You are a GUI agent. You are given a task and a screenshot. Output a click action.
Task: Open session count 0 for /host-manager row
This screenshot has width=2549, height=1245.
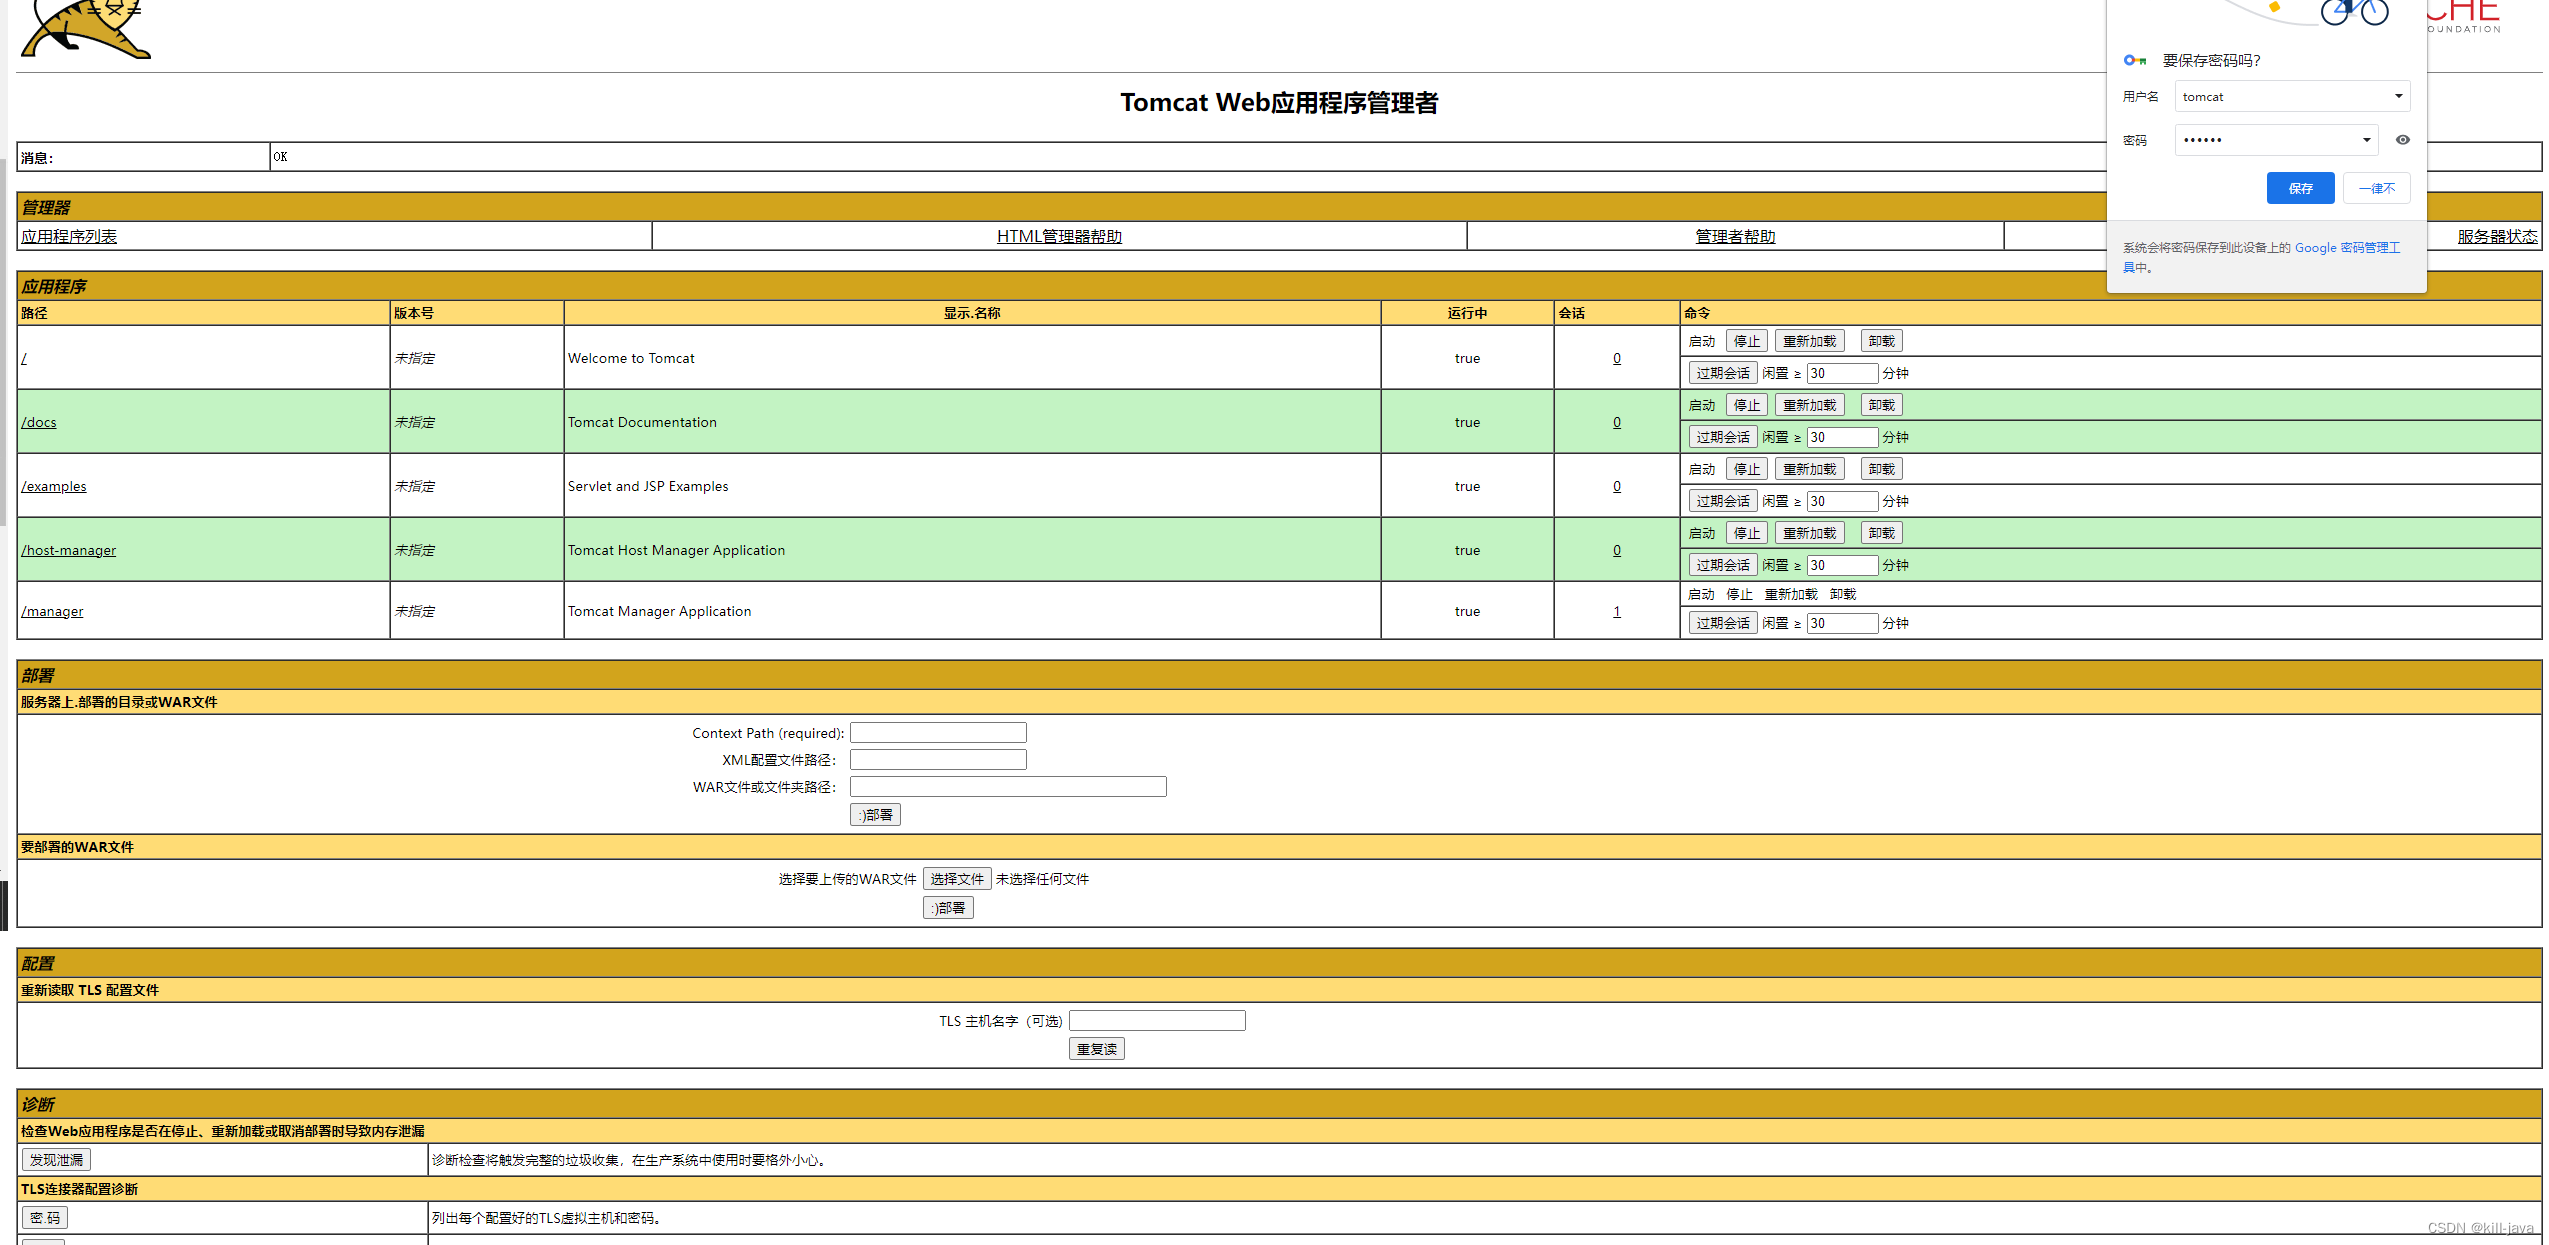(x=1616, y=550)
